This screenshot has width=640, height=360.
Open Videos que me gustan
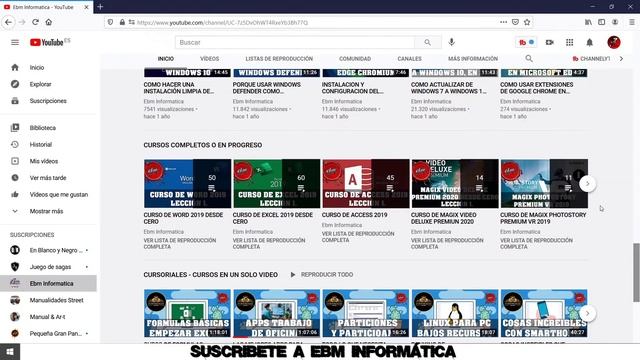[x=48, y=195]
